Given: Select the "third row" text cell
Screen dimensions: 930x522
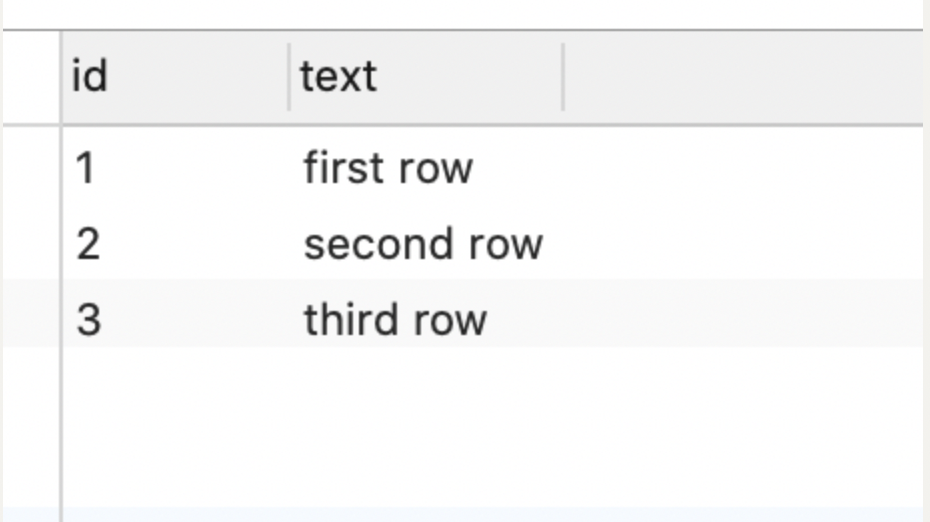Looking at the screenshot, I should click(x=426, y=319).
